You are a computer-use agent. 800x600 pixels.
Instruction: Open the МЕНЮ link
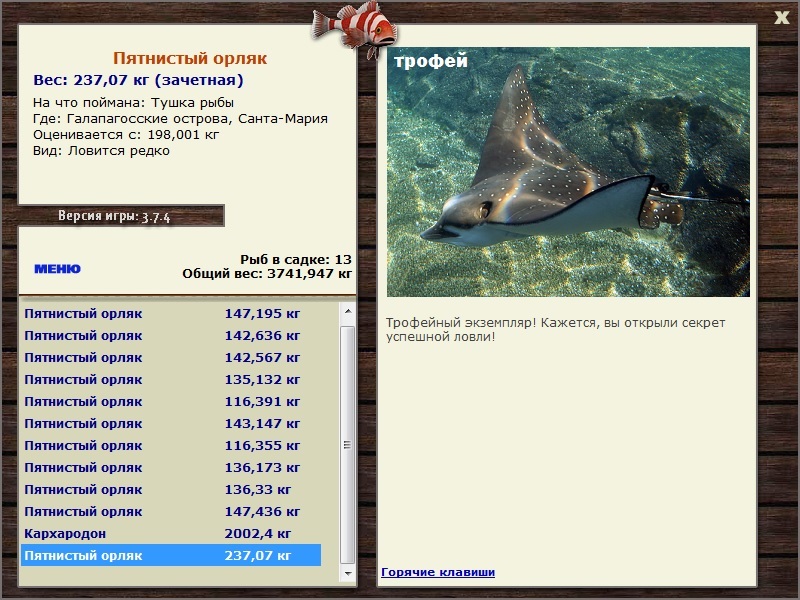(x=57, y=269)
